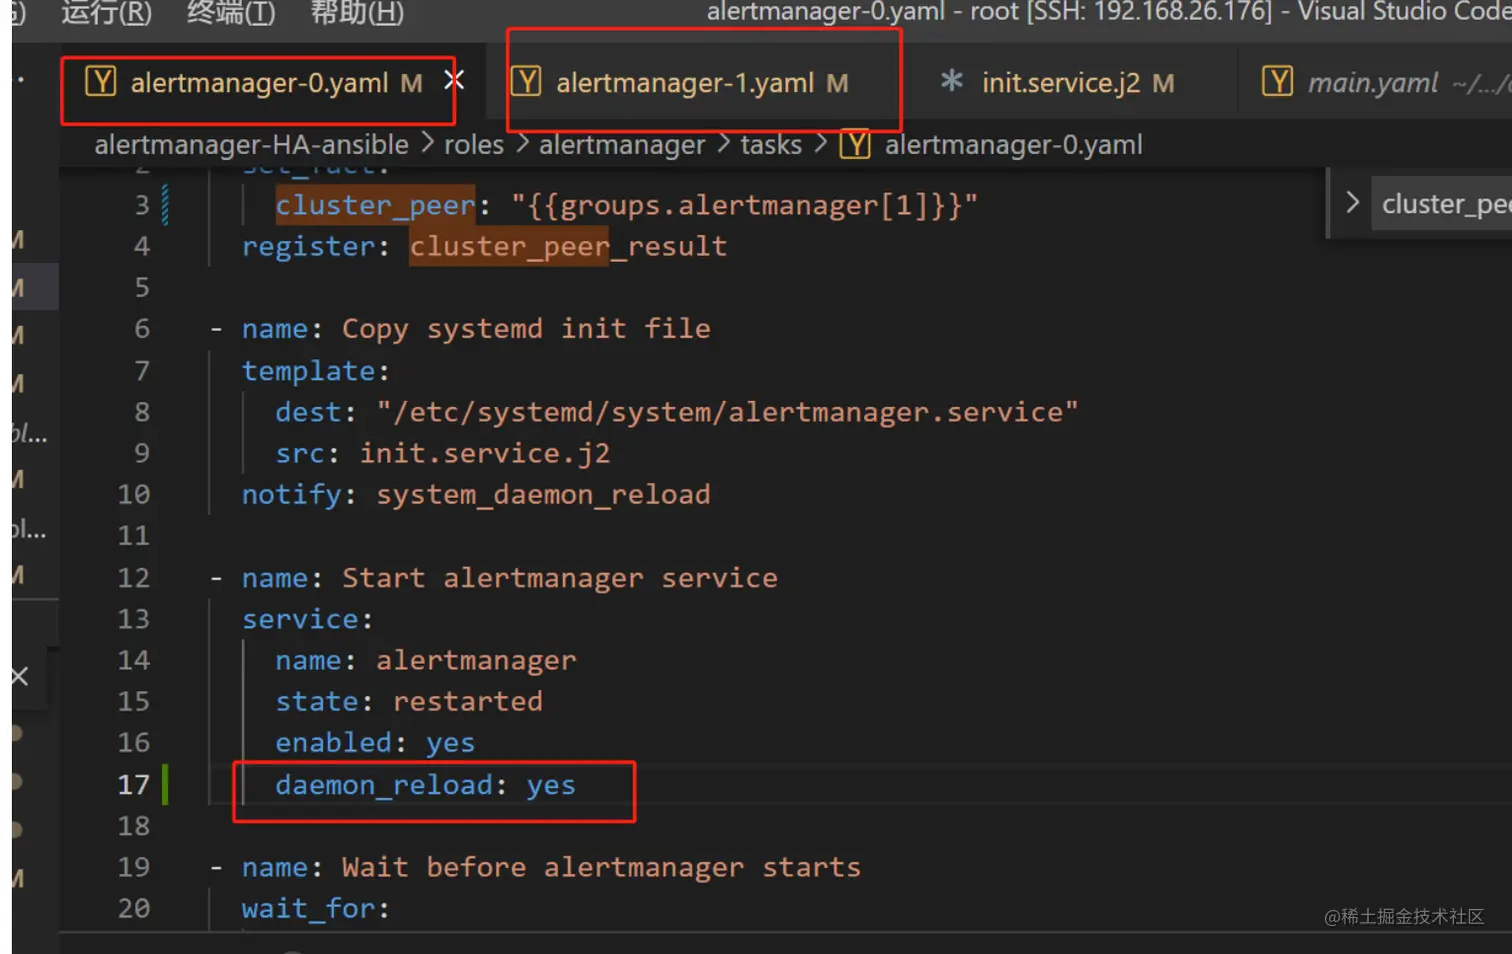Screen dimensions: 1512x954
Task: Open the 终端(T) menu
Action: (231, 13)
